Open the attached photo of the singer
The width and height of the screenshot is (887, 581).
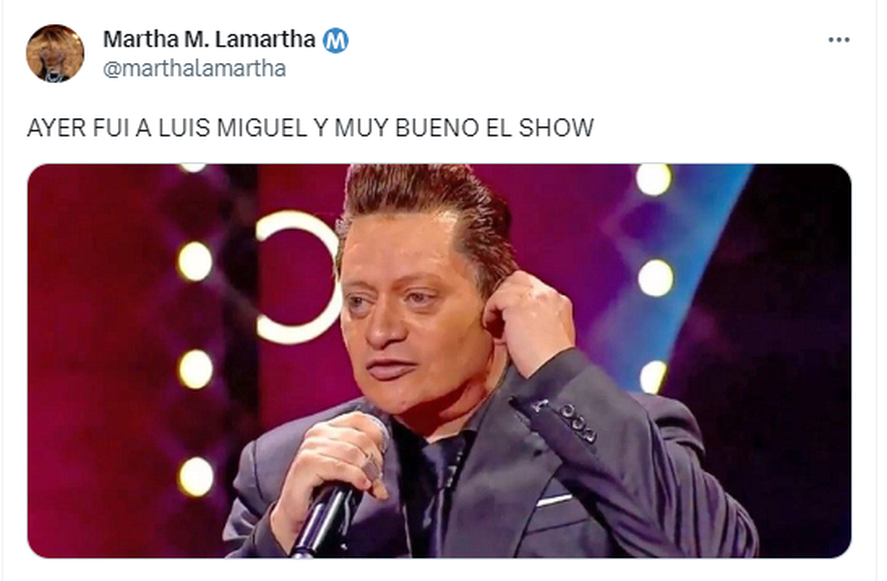(x=439, y=361)
